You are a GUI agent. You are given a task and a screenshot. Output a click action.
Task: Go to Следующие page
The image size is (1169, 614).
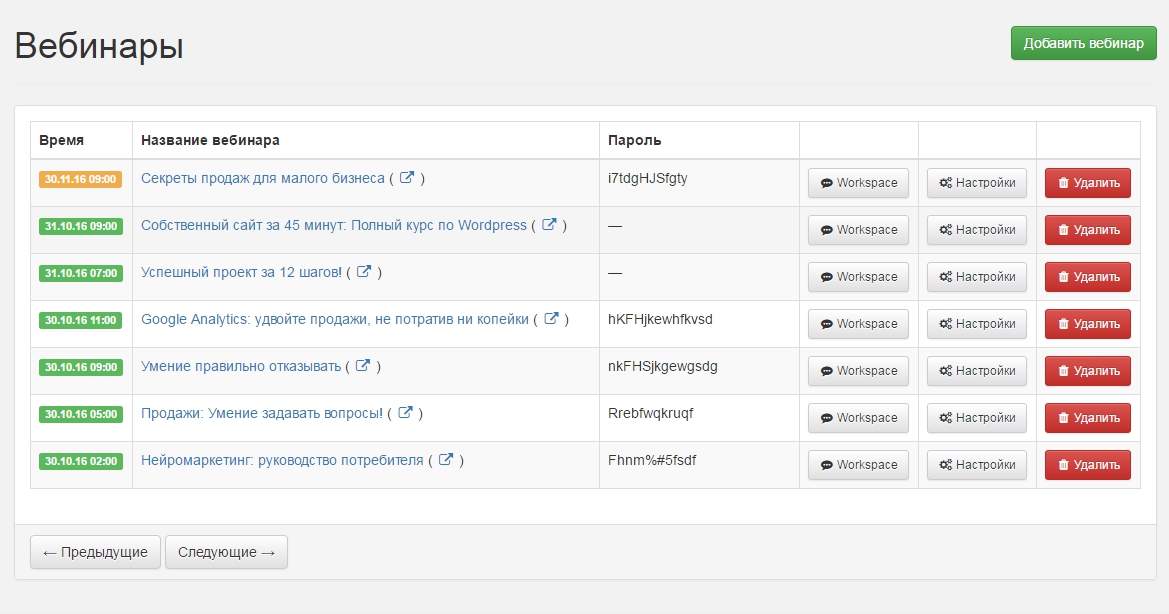pos(226,552)
